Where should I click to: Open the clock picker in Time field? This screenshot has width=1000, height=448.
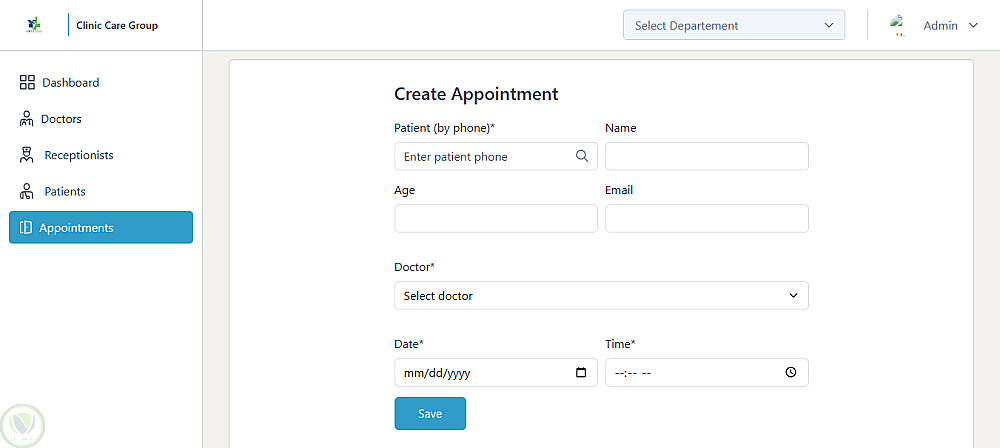(x=791, y=373)
